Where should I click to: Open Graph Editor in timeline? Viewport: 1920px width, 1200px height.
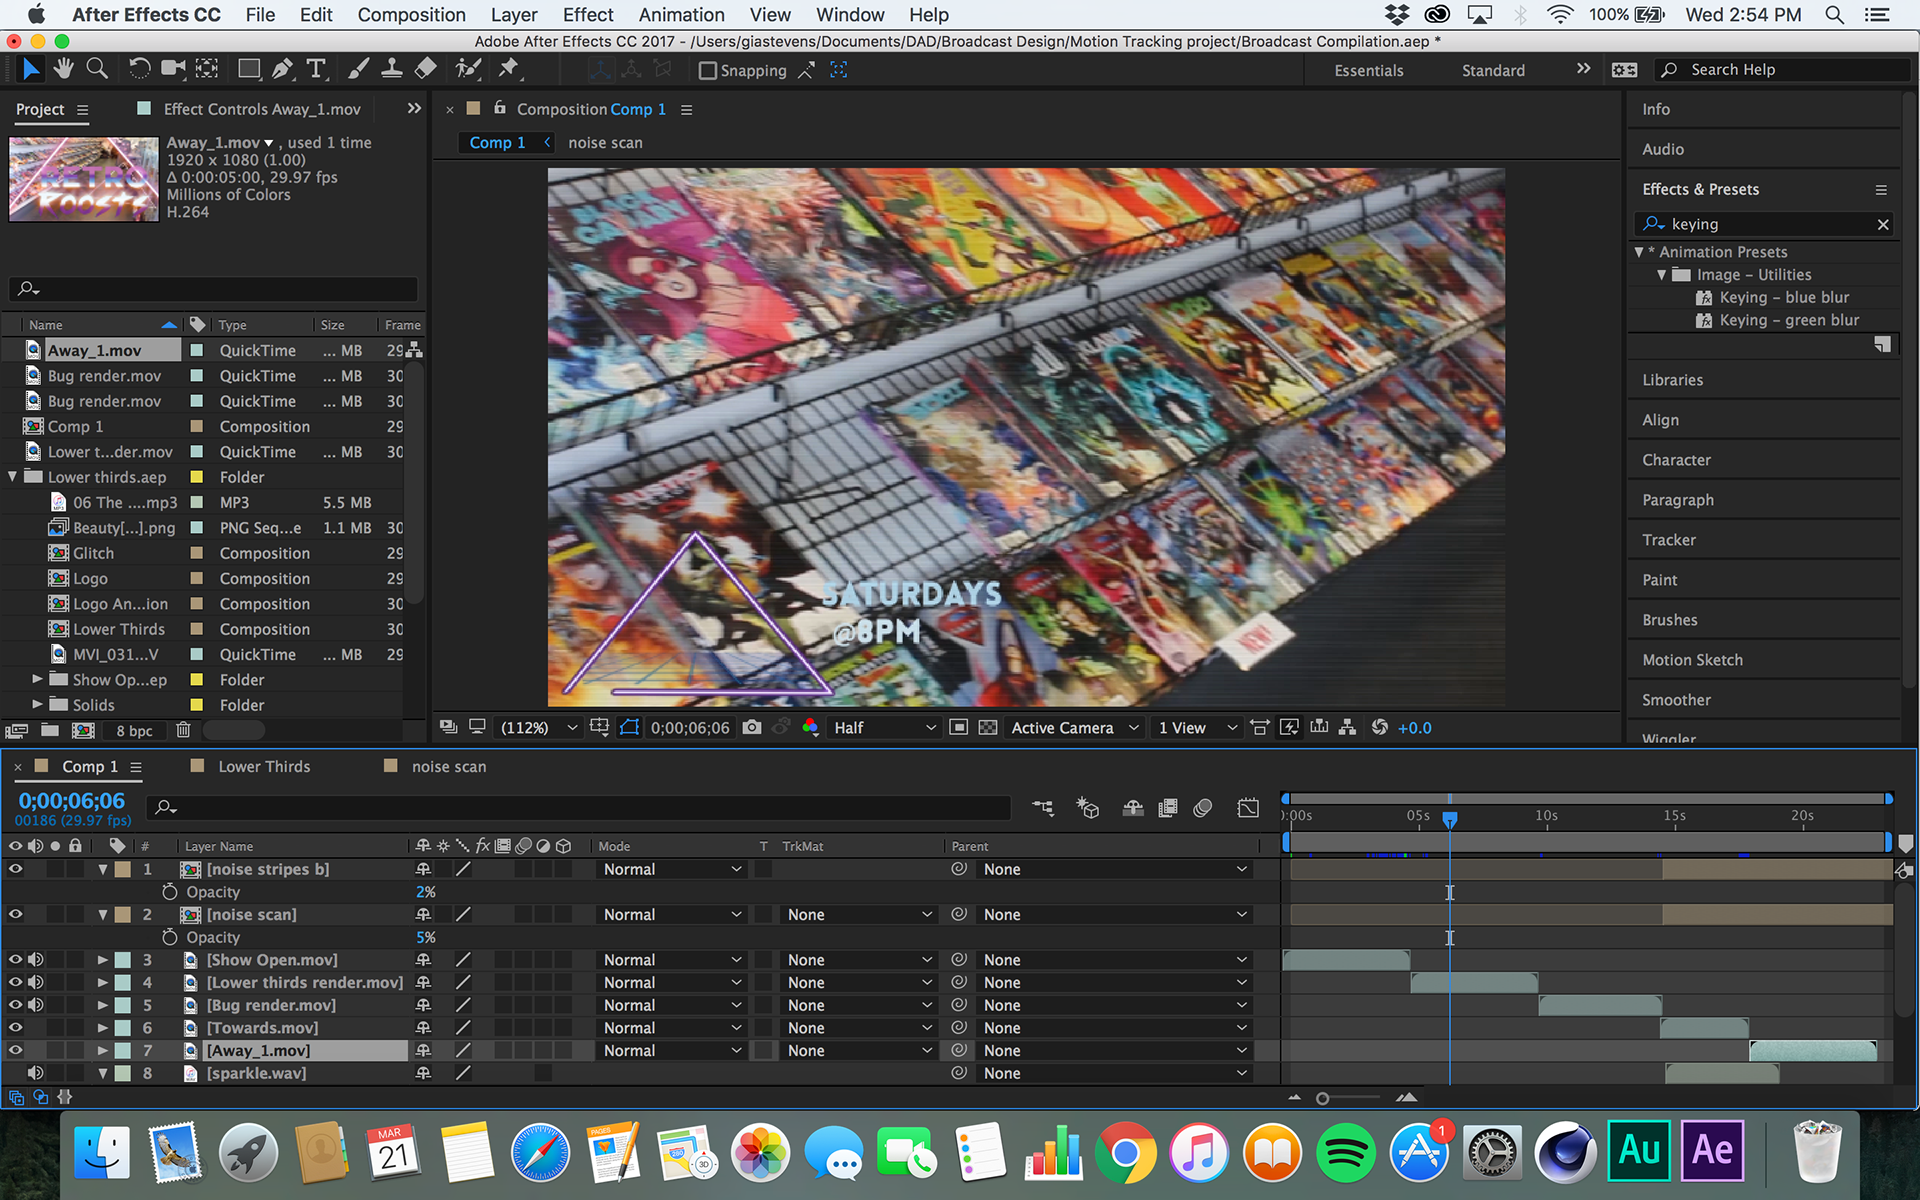1248,807
